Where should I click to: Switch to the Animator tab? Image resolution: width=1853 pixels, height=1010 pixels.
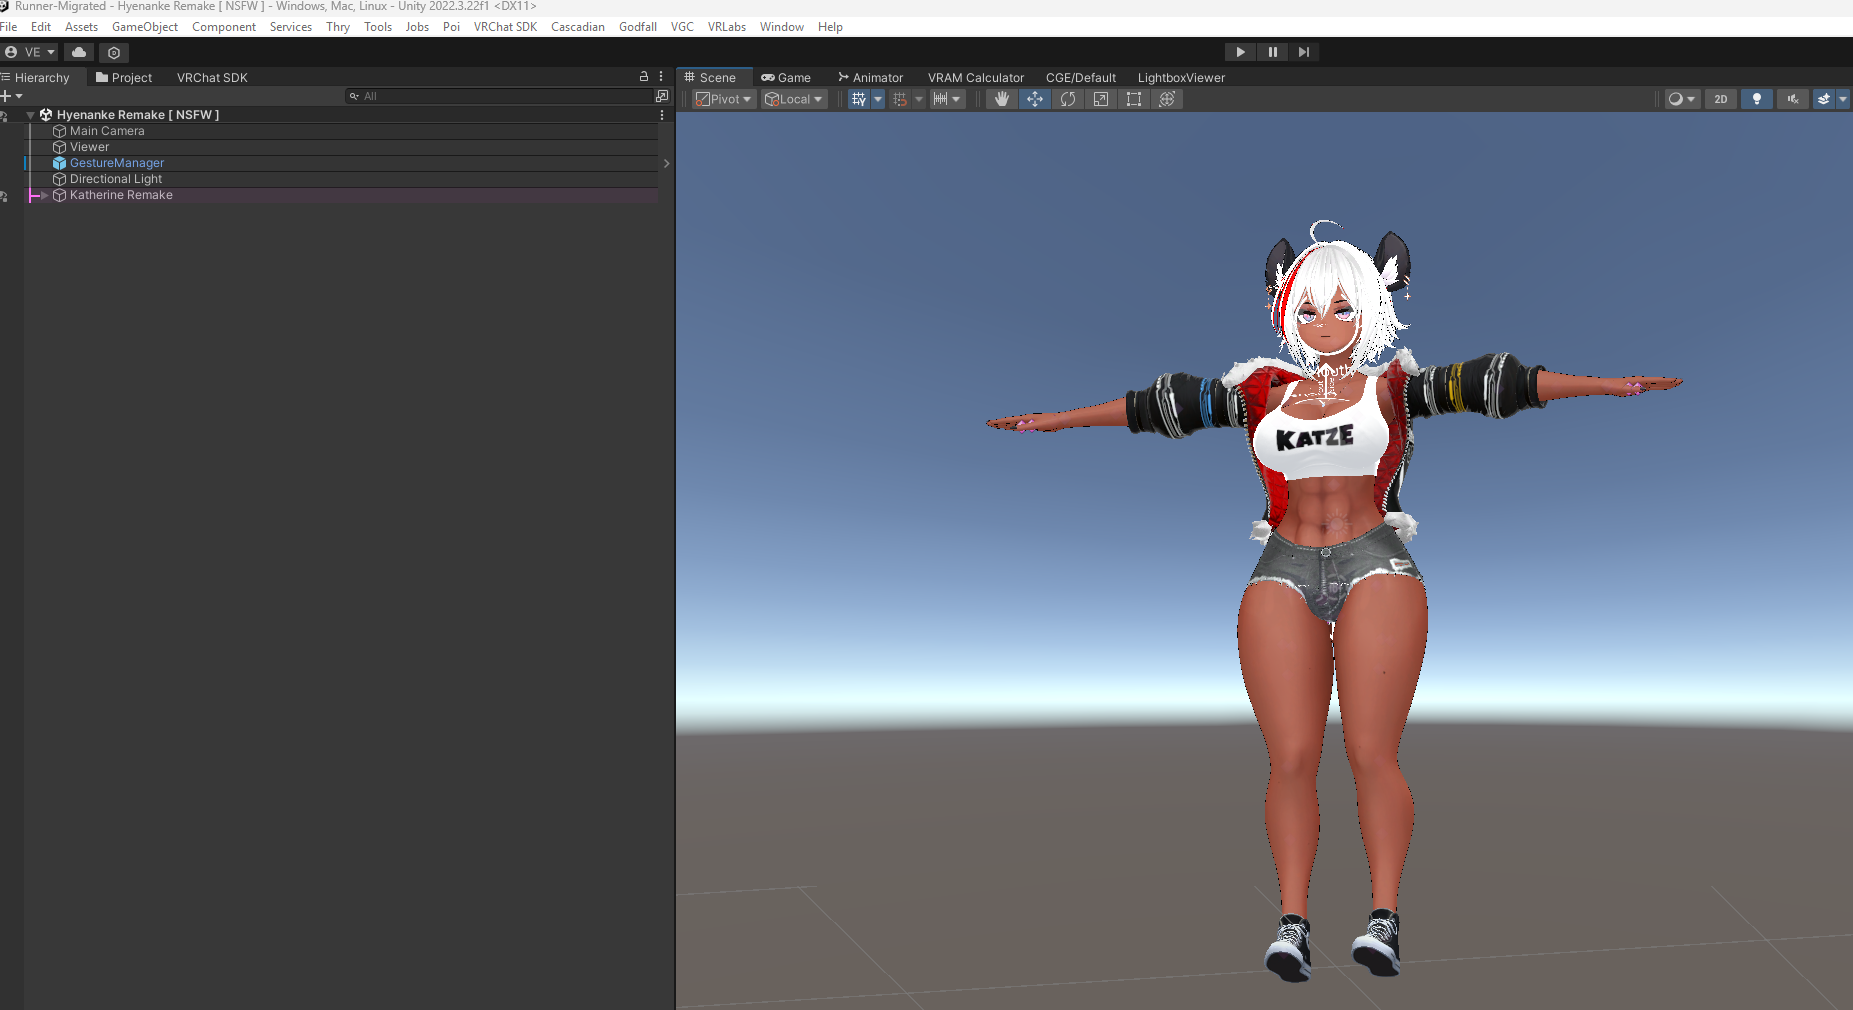click(x=870, y=77)
